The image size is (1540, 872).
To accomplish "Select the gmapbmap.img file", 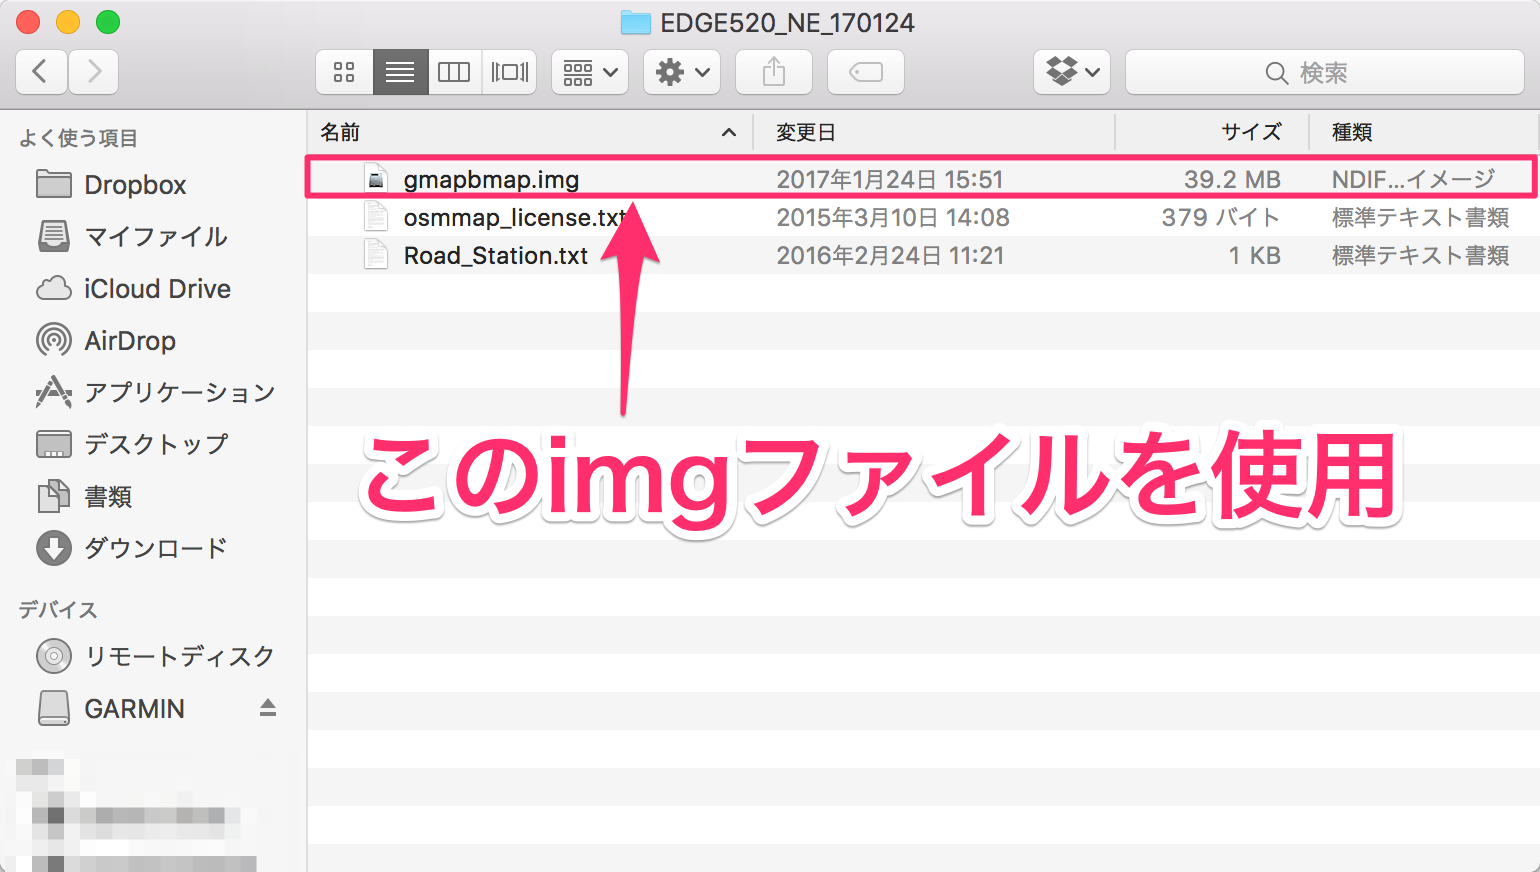I will tap(491, 180).
